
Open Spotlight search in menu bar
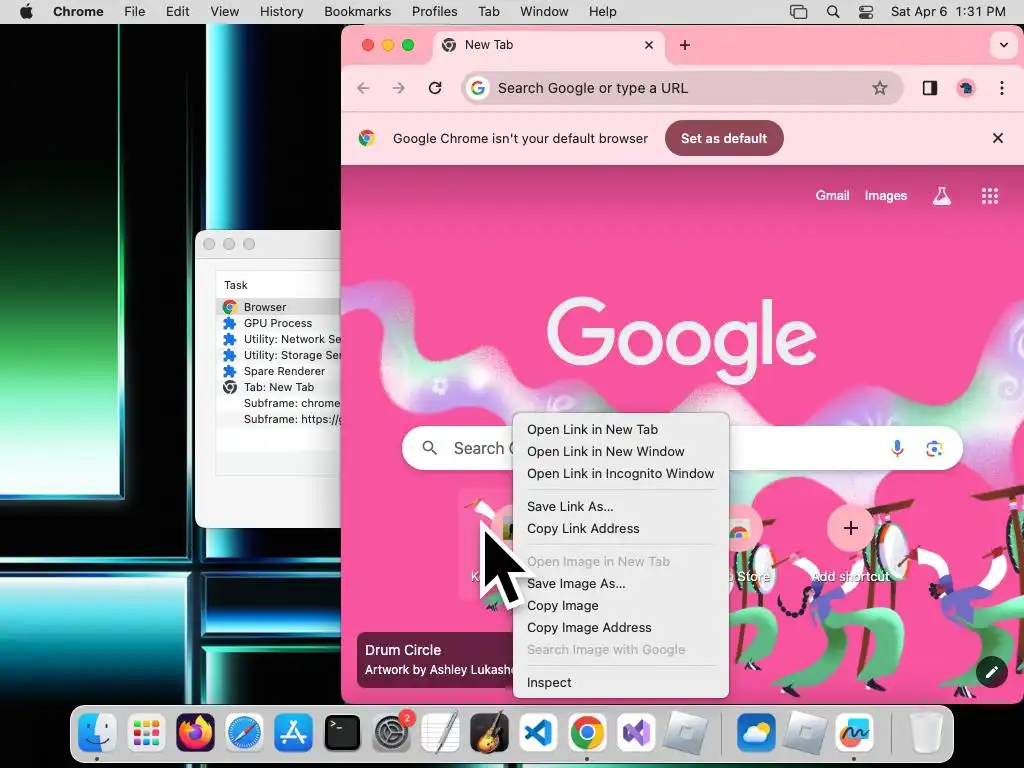(833, 12)
